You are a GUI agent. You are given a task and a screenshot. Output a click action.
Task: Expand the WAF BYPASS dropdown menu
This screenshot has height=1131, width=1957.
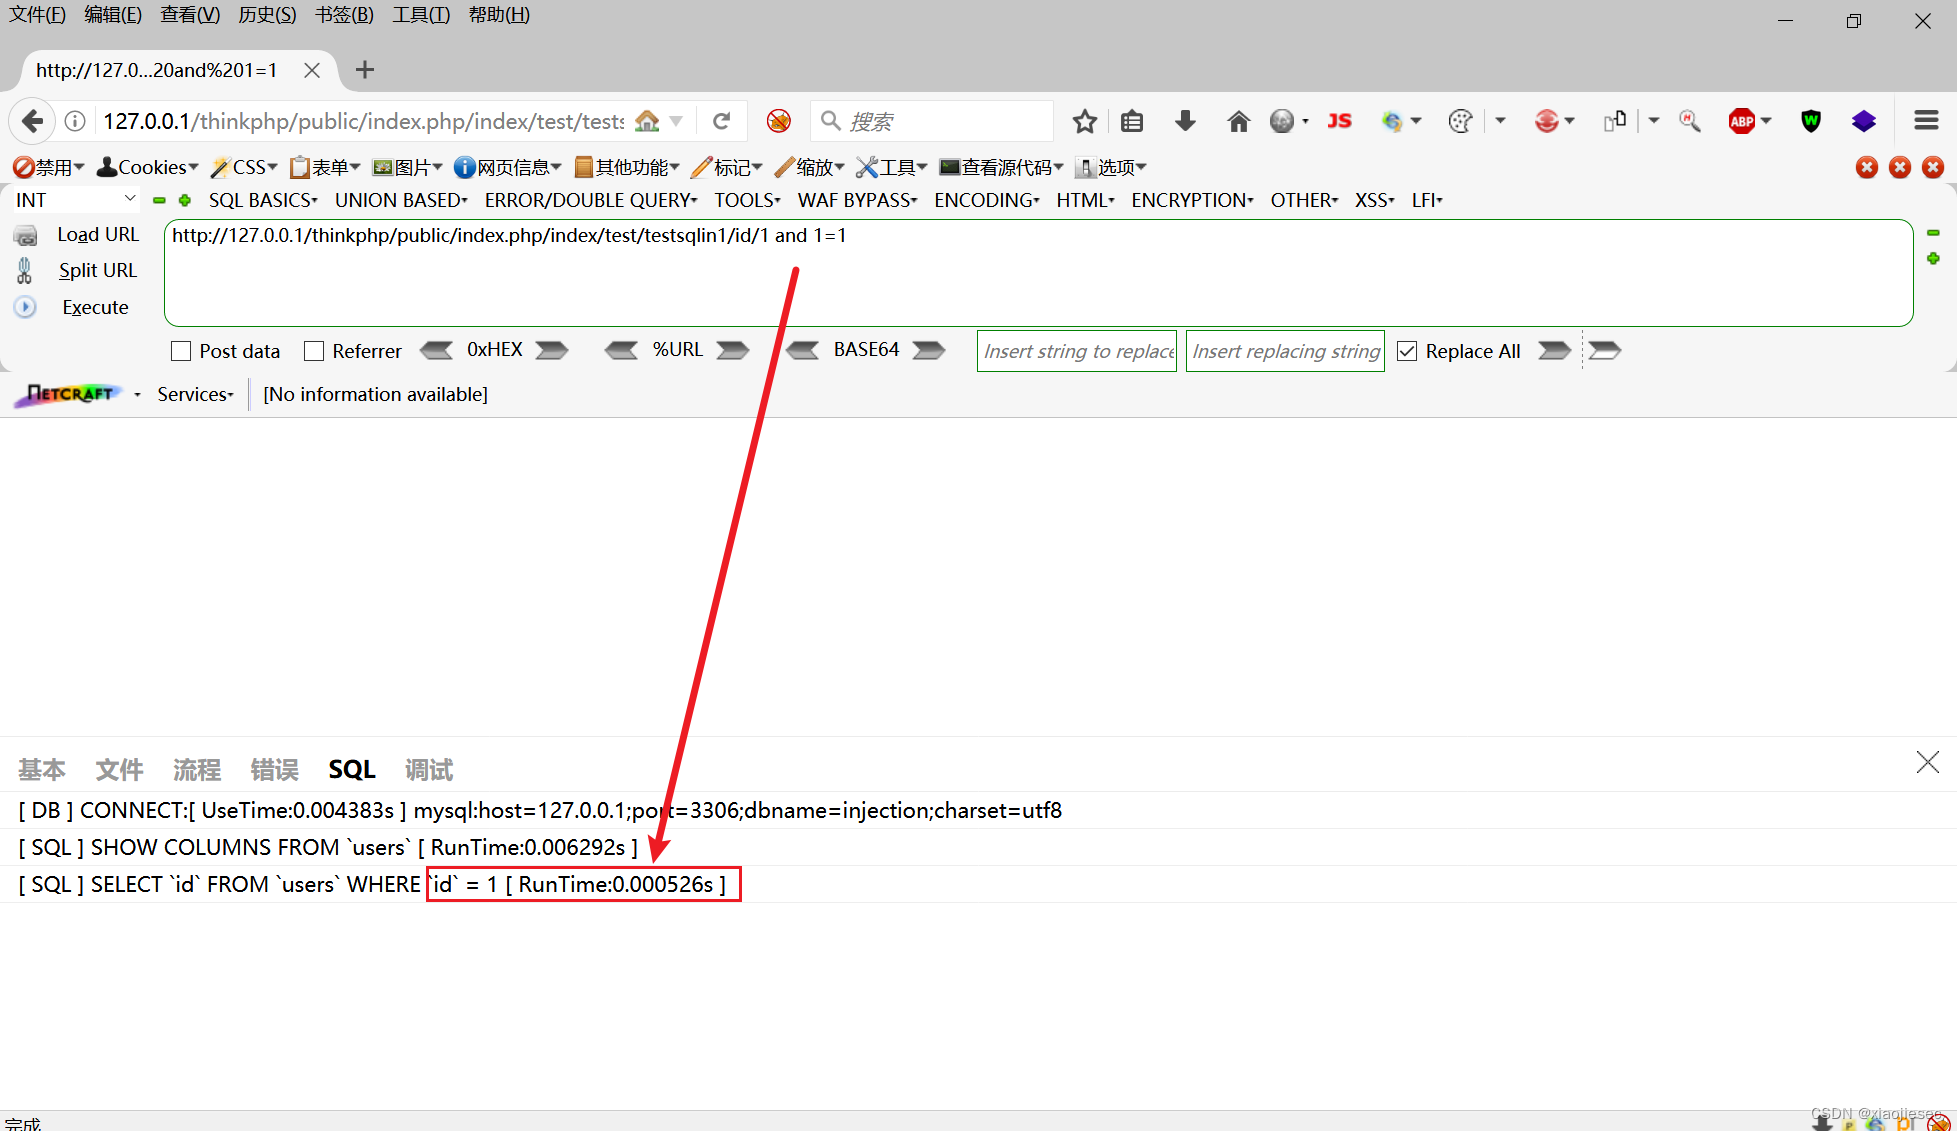[x=857, y=200]
